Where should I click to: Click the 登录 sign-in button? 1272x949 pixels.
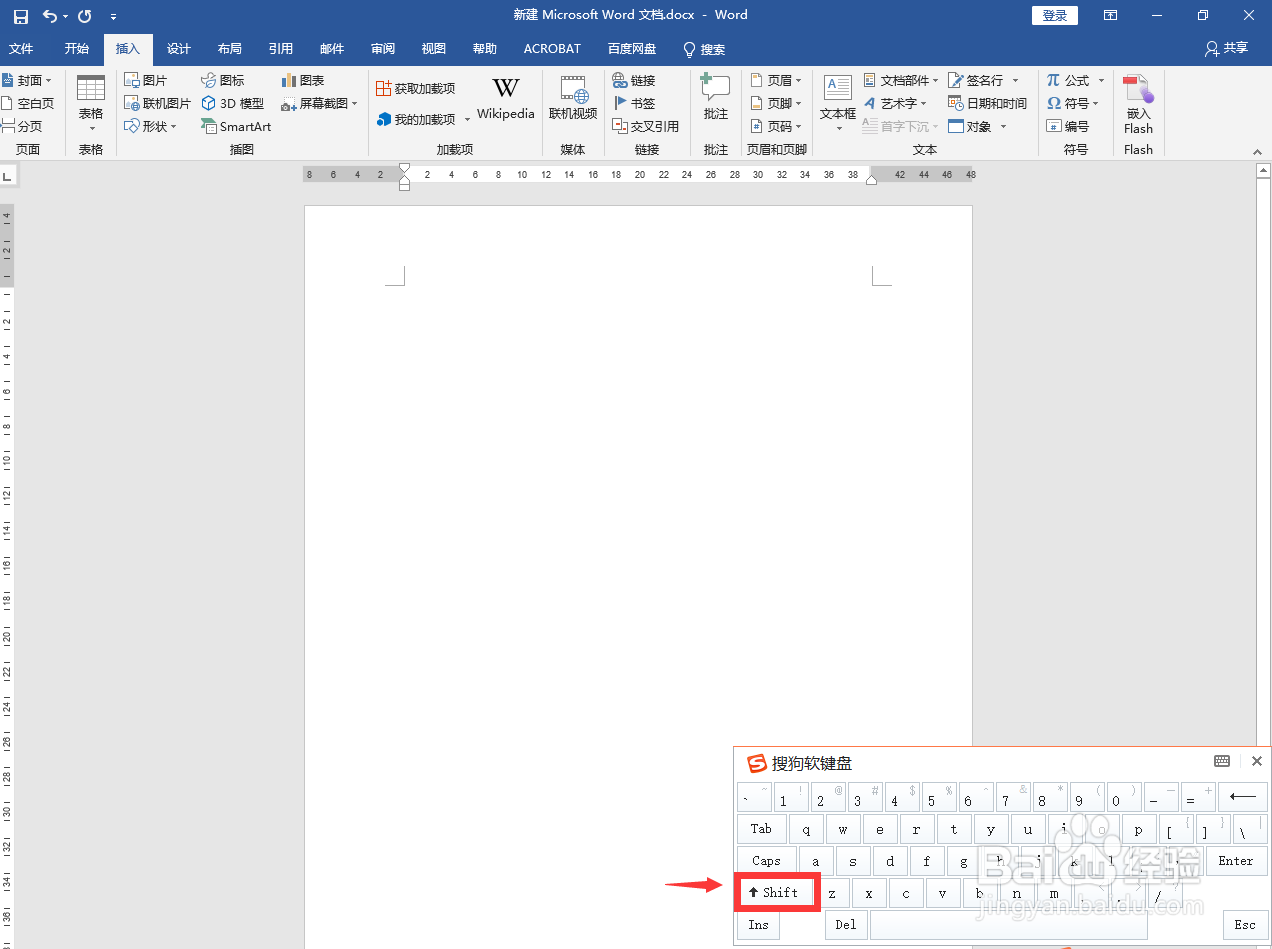1055,15
